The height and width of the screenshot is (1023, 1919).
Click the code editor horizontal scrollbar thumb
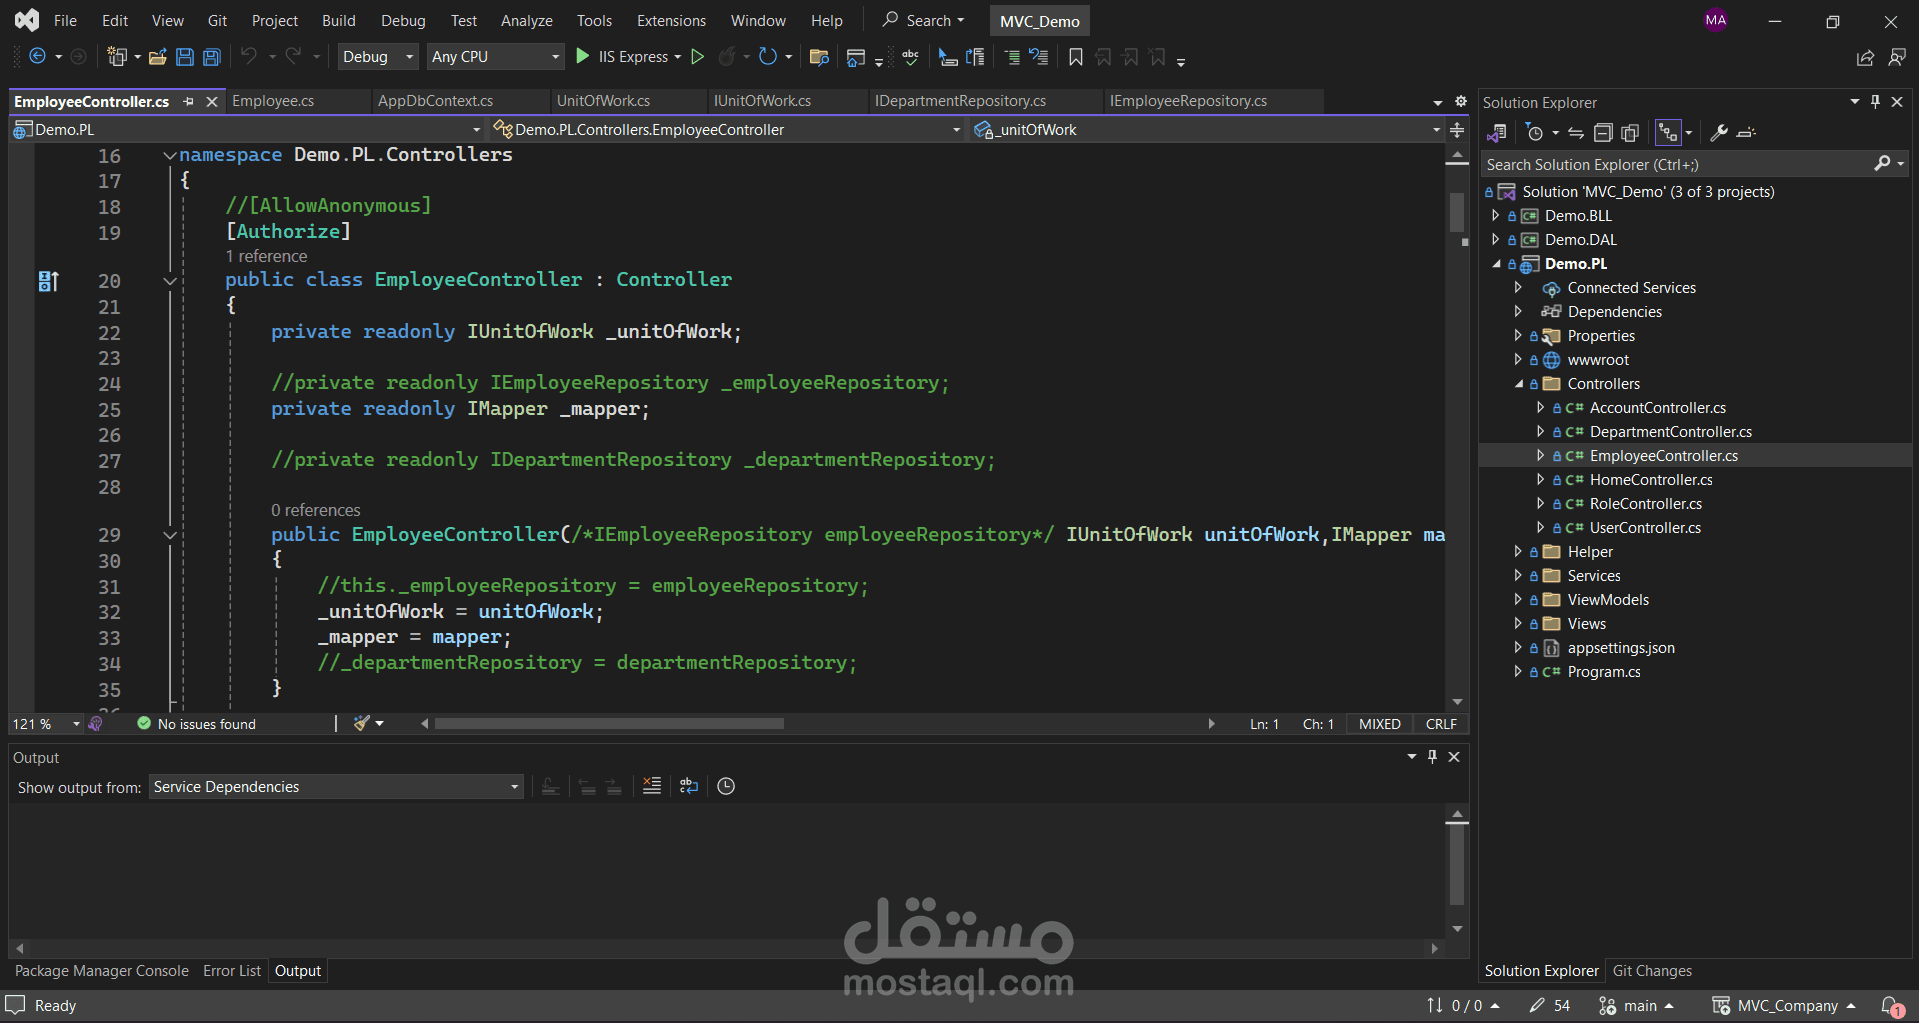coord(609,724)
